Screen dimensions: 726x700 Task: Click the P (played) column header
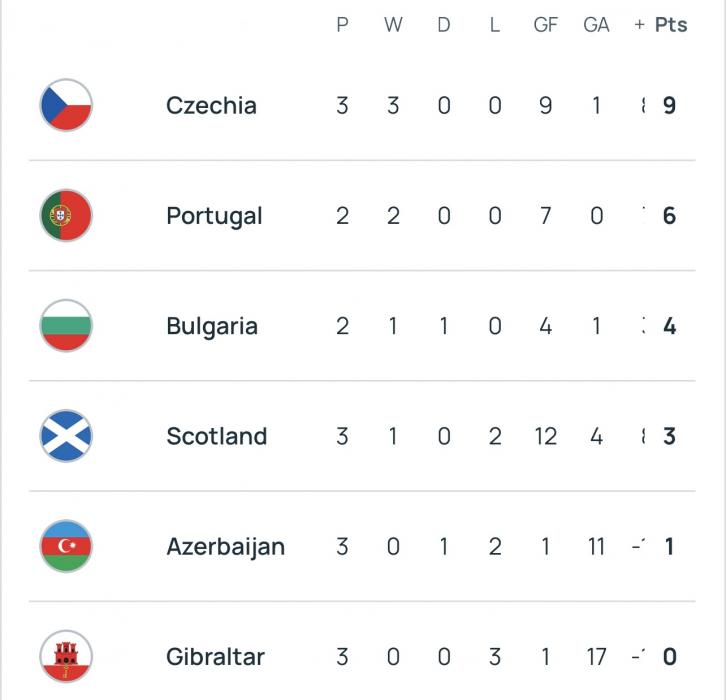tap(342, 25)
